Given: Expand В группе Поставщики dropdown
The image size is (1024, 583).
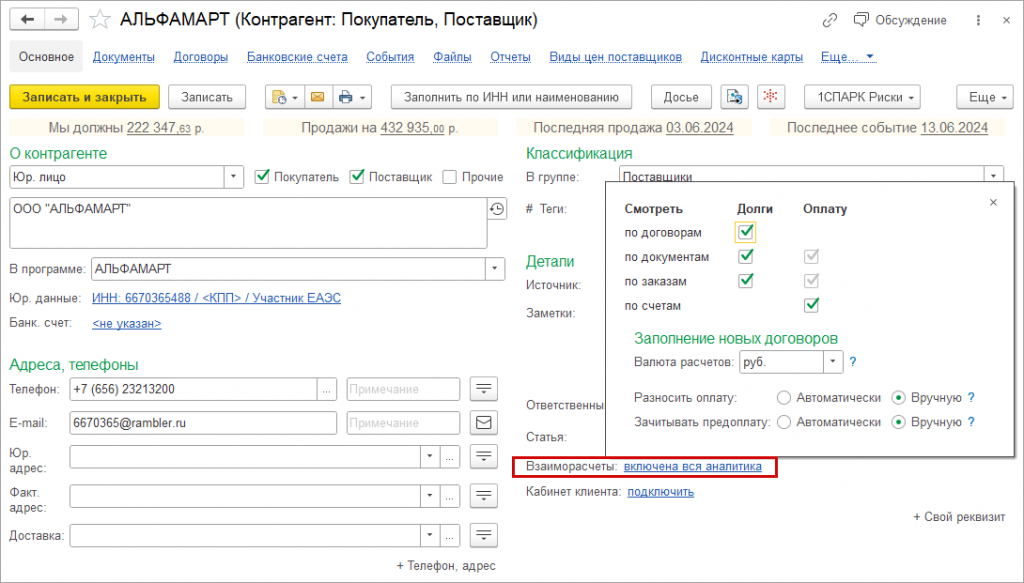Looking at the screenshot, I should coord(993,176).
